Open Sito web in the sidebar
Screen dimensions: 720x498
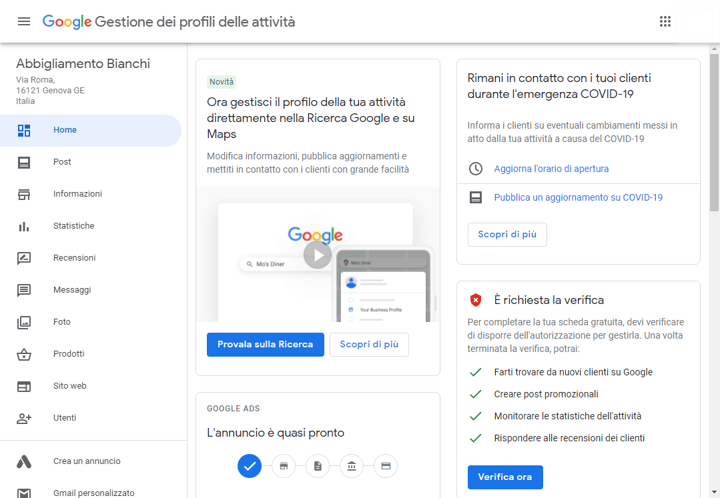point(90,386)
